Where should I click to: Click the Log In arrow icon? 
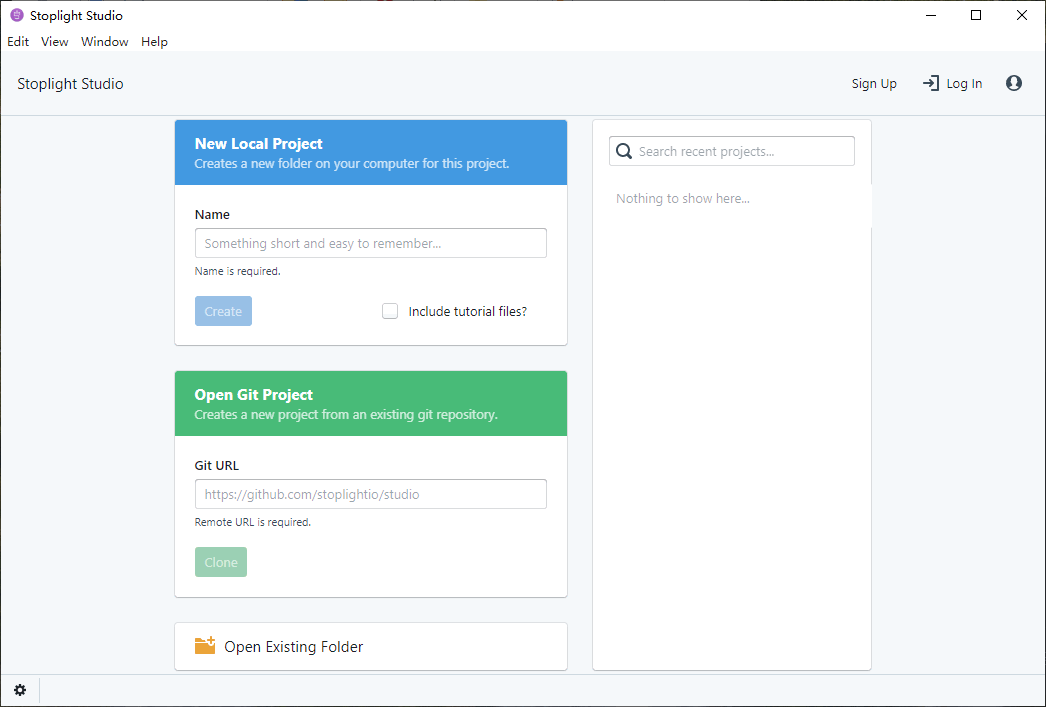[930, 84]
